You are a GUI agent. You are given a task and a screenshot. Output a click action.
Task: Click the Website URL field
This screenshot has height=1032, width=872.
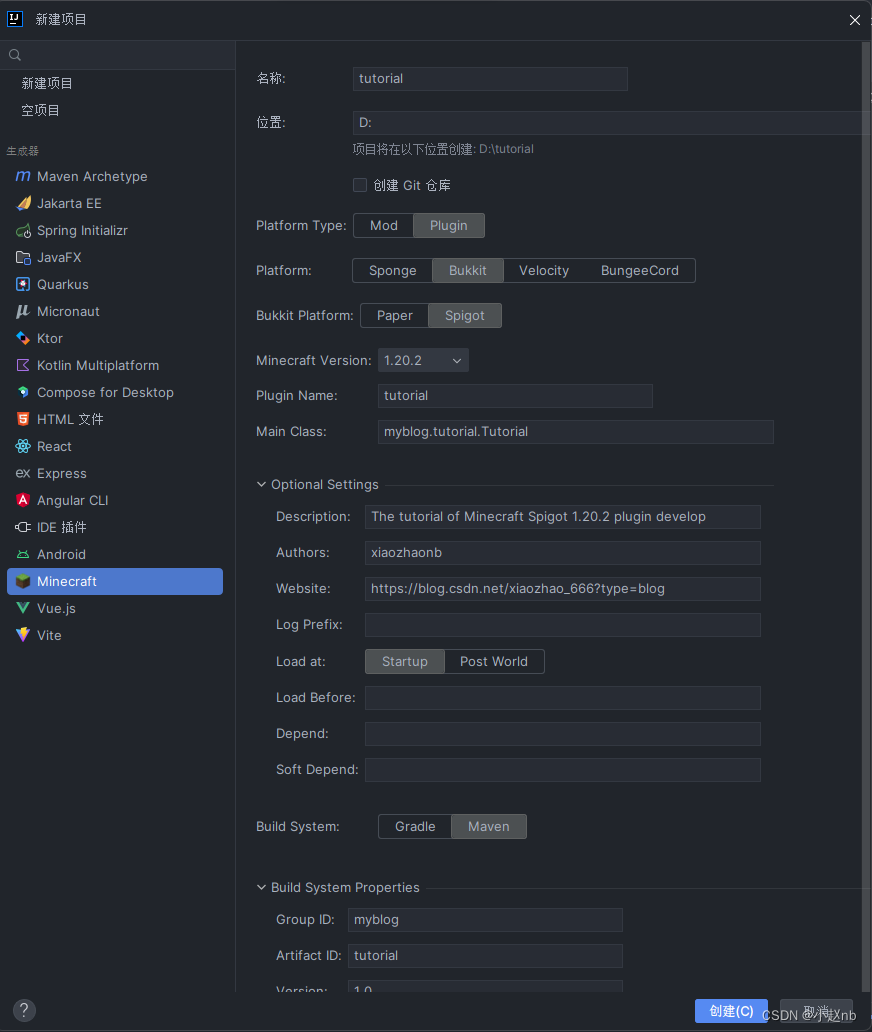click(x=563, y=589)
